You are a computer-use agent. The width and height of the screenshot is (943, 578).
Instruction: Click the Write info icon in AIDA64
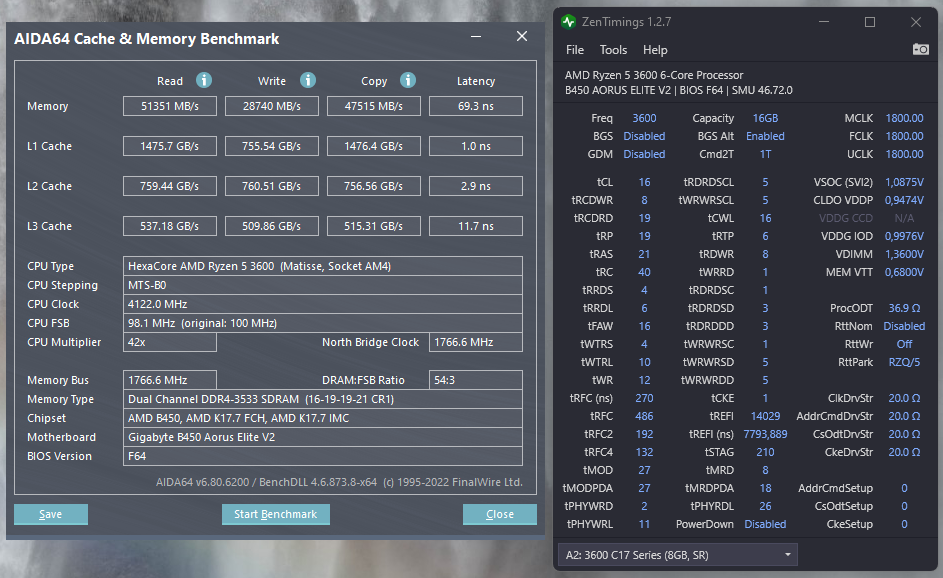308,80
